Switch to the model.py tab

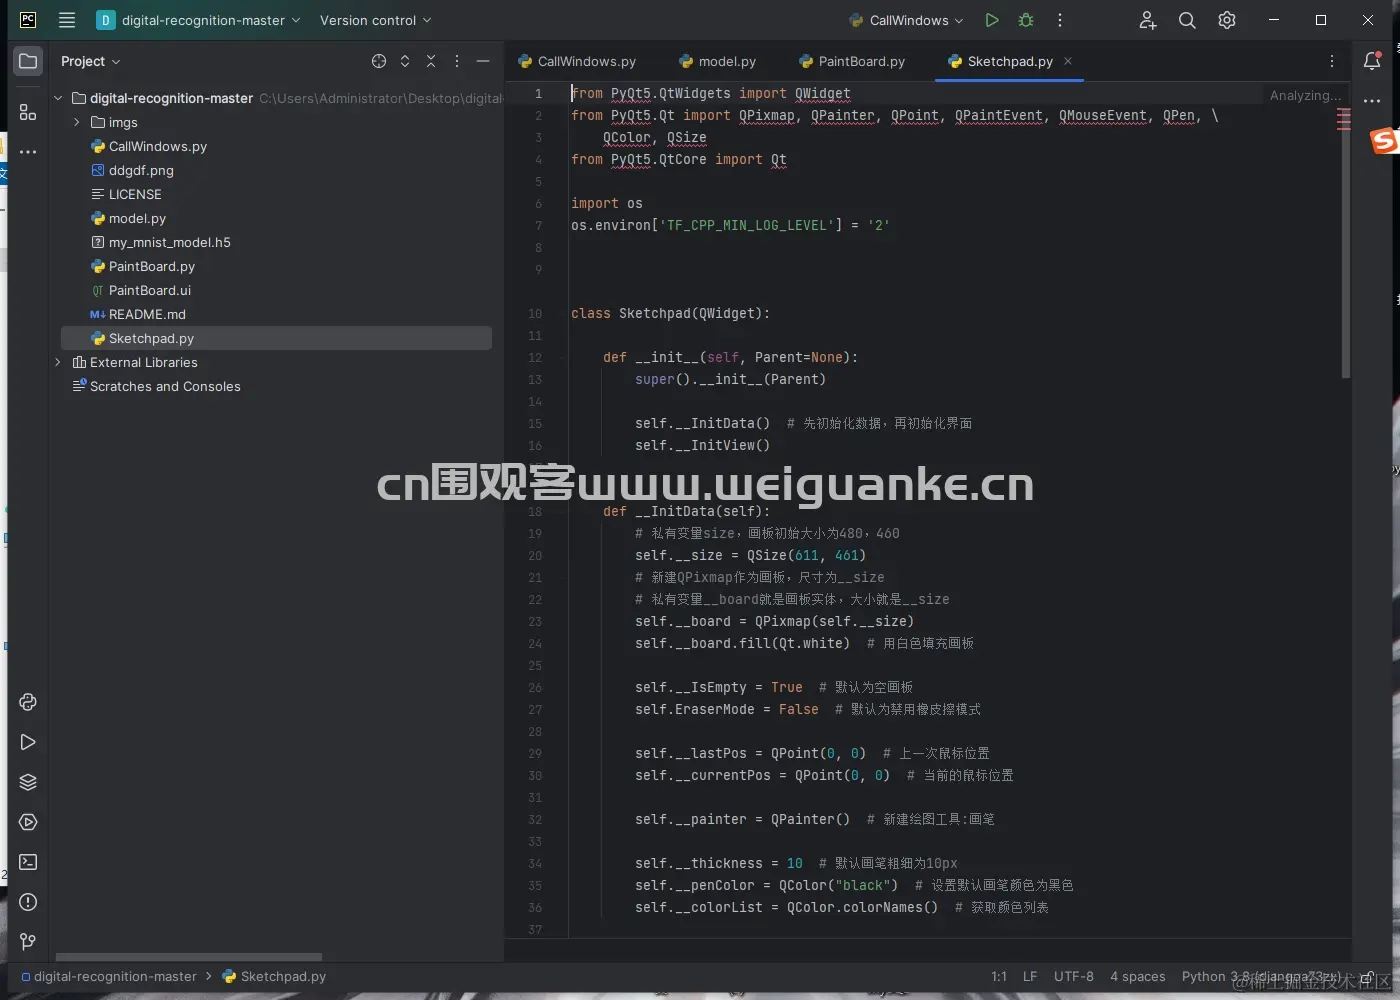[x=717, y=61]
